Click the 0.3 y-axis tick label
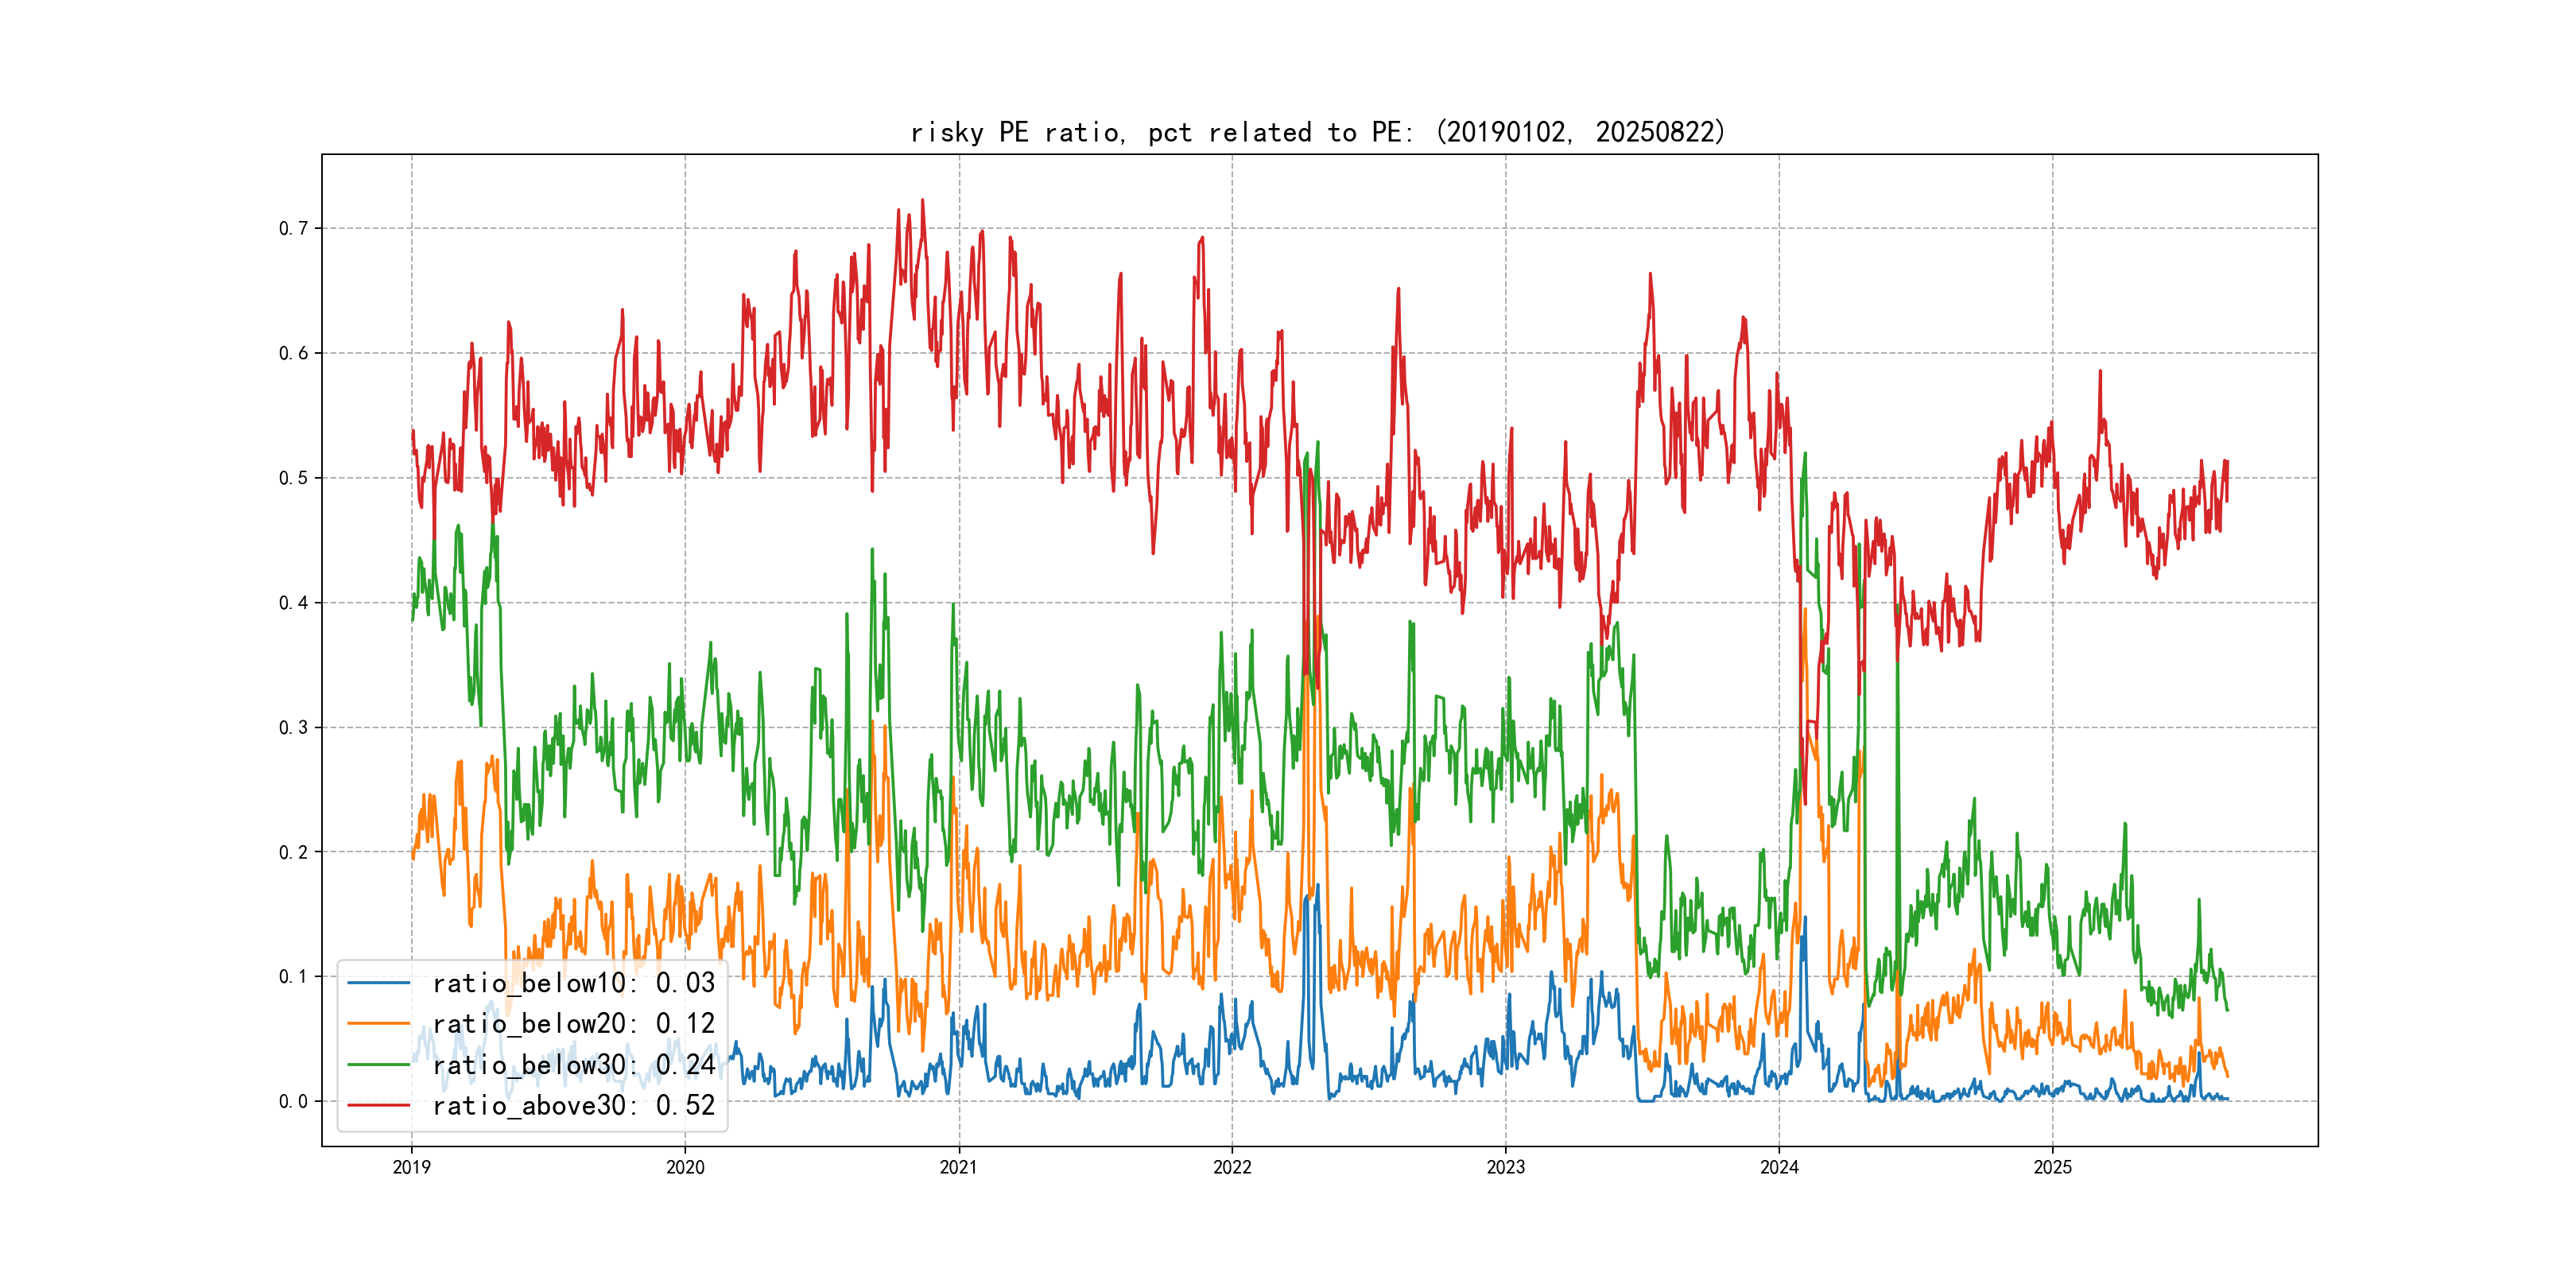The image size is (2576, 1288). coord(293,727)
